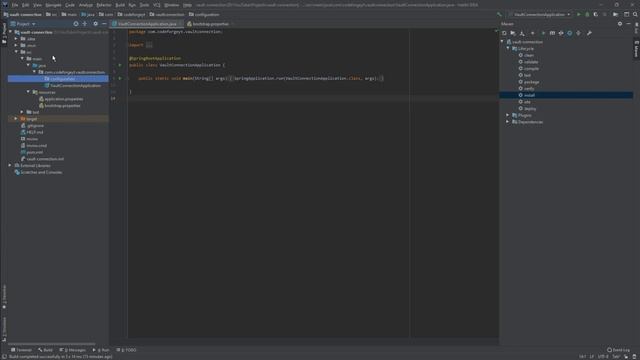
Task: Open the Messages tool window
Action: [x=73, y=350]
